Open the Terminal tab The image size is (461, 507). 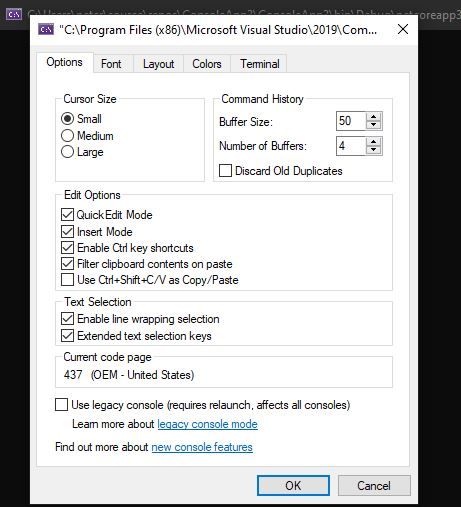(260, 64)
